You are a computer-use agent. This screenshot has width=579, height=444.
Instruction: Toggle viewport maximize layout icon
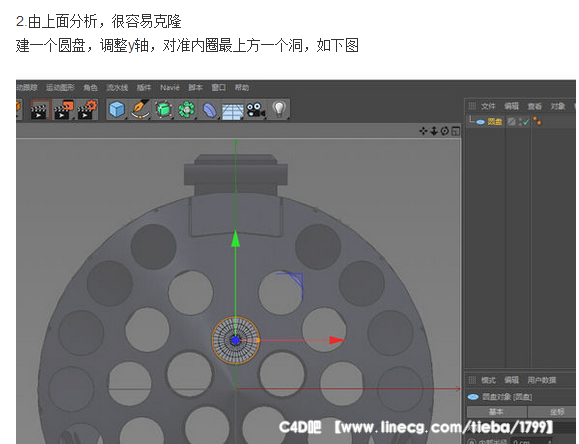point(456,131)
